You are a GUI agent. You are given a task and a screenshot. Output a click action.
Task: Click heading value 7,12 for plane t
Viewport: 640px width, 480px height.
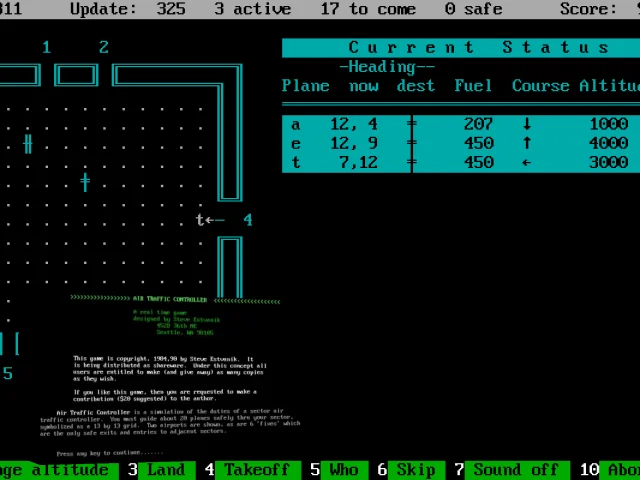click(358, 162)
